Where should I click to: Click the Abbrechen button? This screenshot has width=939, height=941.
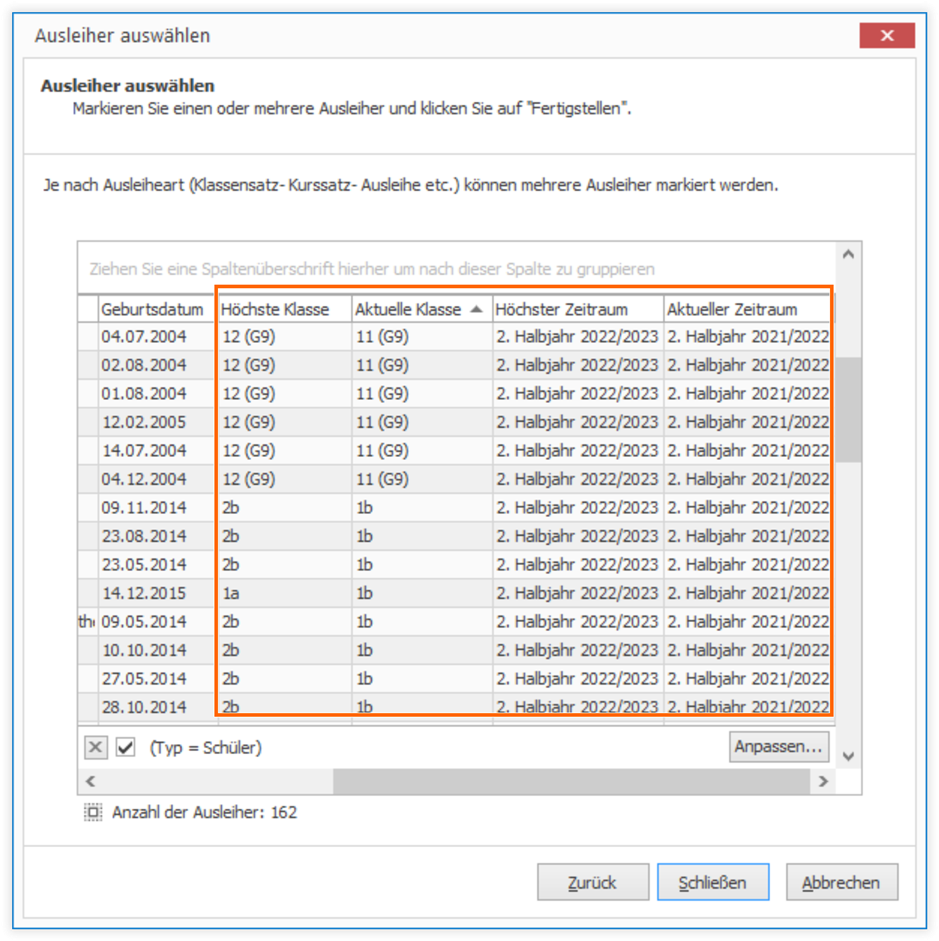tap(841, 882)
